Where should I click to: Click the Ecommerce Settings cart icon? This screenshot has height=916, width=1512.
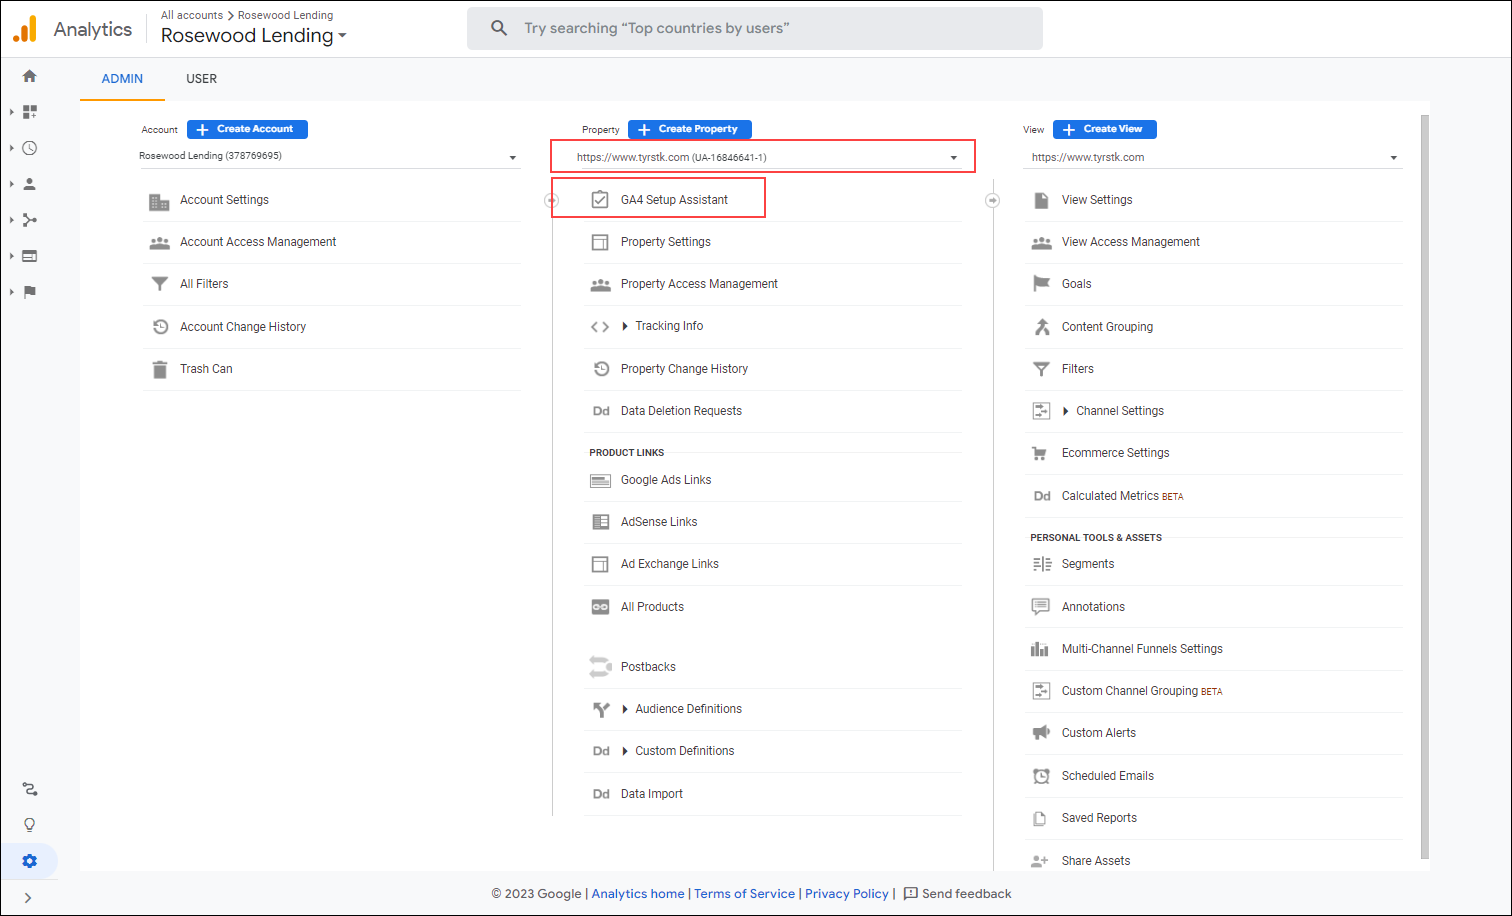[x=1040, y=453]
